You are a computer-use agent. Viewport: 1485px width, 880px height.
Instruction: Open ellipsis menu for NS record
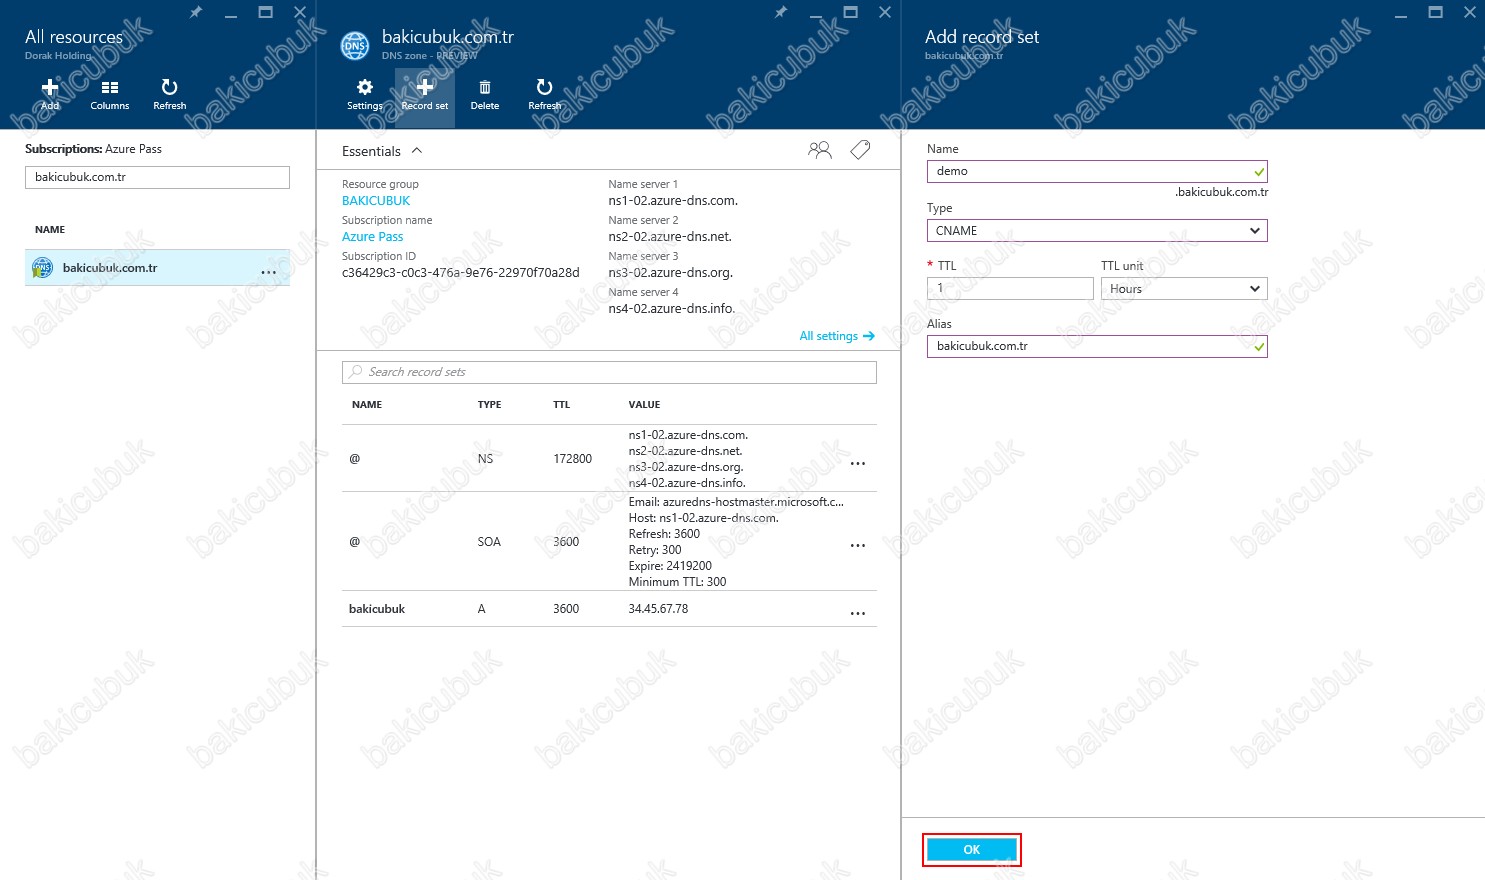point(858,464)
